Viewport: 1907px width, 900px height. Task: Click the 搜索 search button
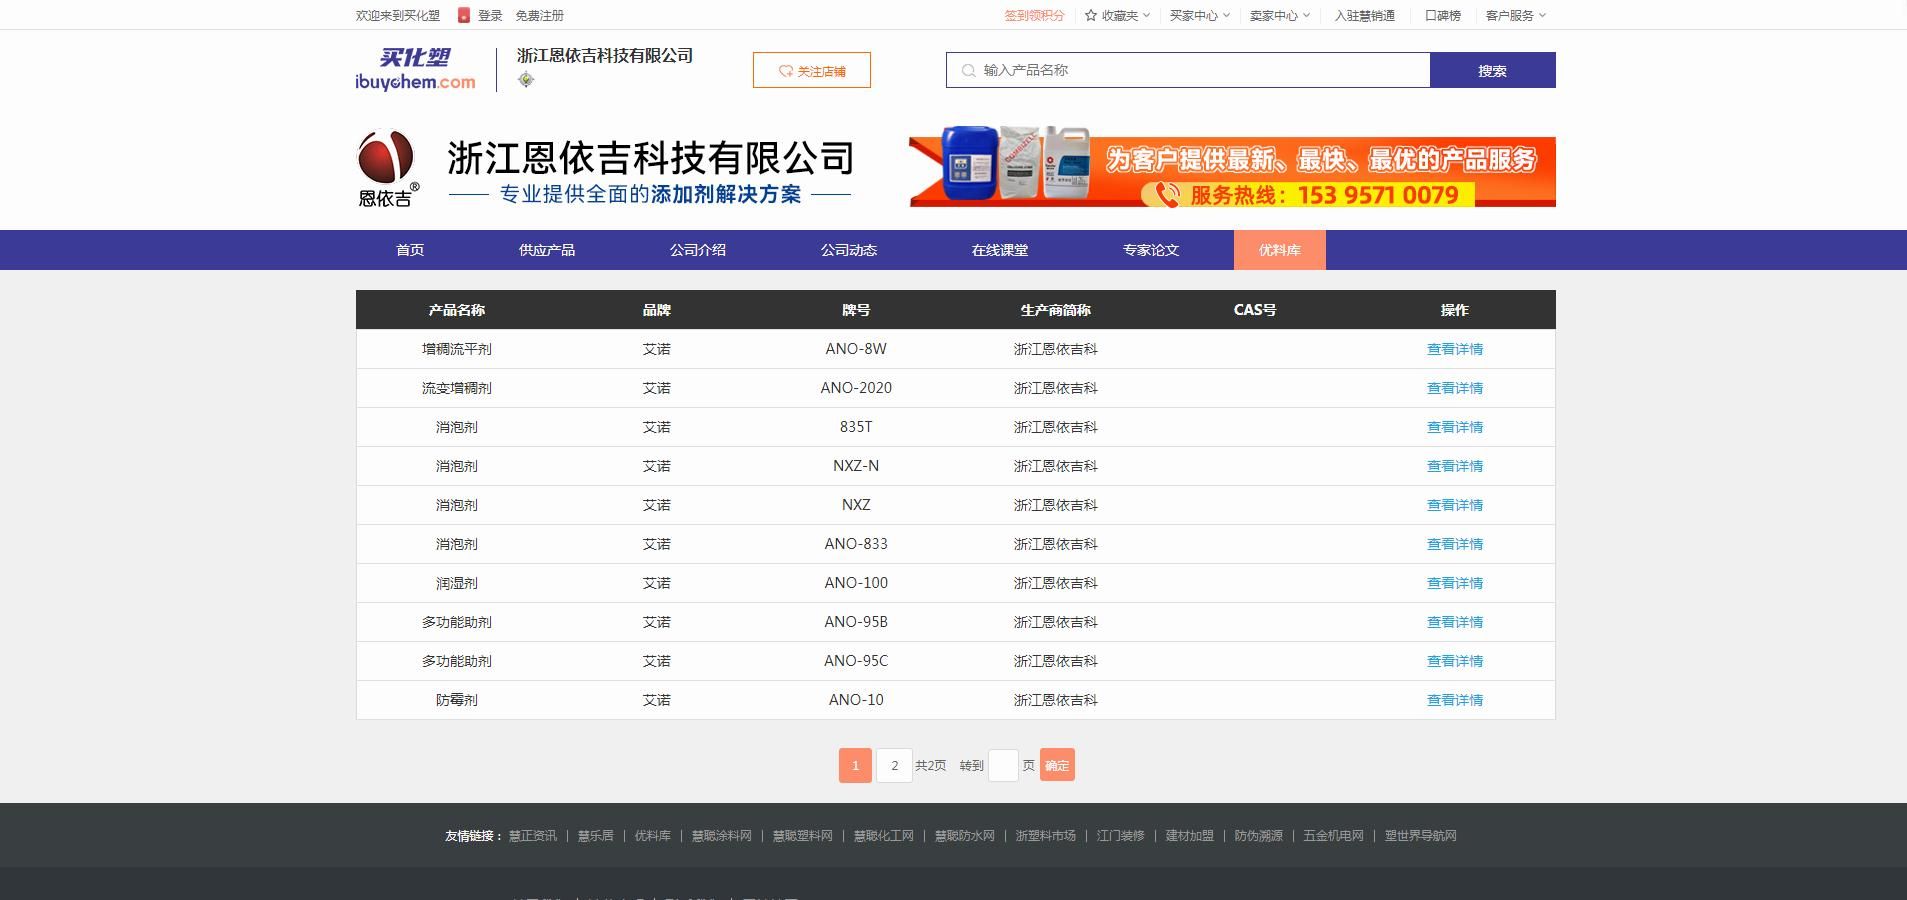pos(1494,70)
